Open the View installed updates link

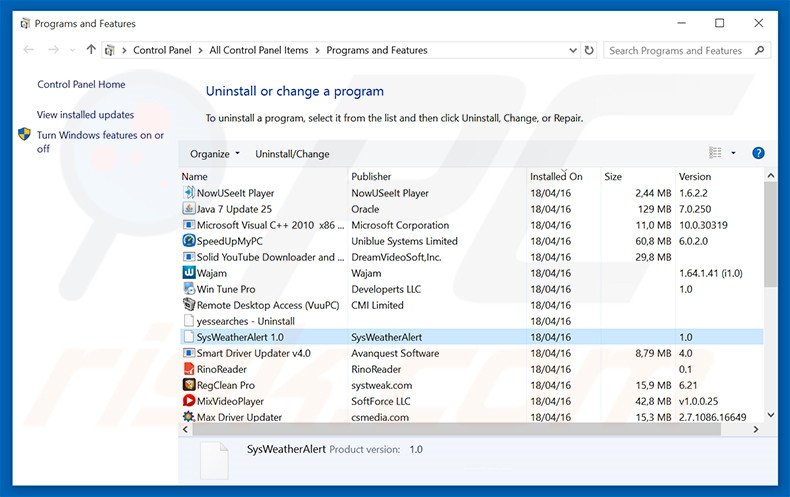85,114
